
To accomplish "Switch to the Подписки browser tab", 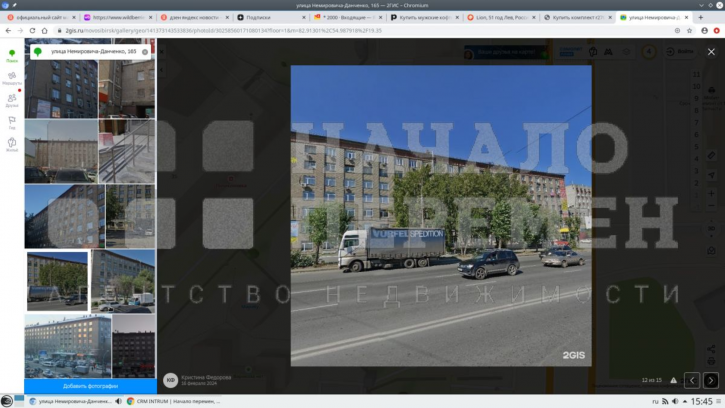I will tap(271, 17).
